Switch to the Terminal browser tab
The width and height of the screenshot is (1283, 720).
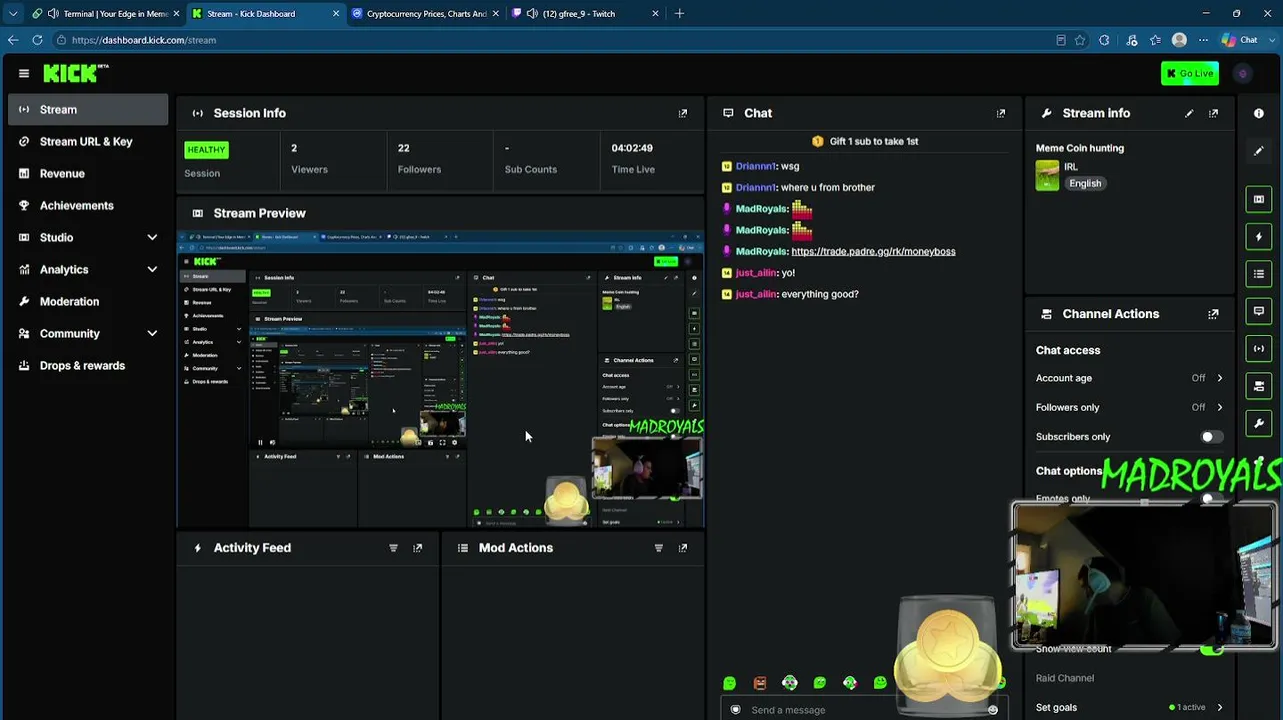pyautogui.click(x=106, y=14)
